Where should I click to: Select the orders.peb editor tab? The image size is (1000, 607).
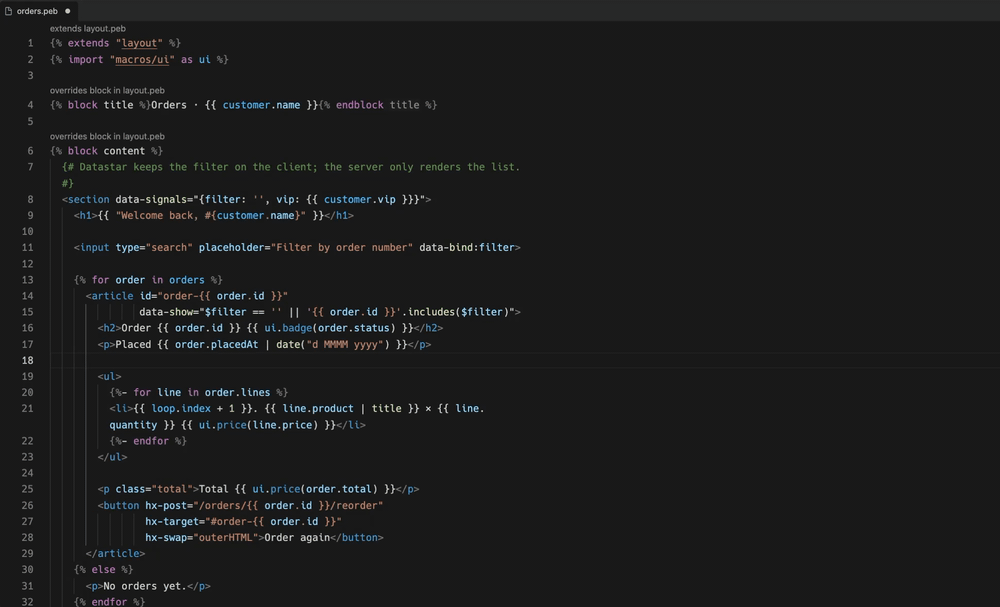point(38,11)
